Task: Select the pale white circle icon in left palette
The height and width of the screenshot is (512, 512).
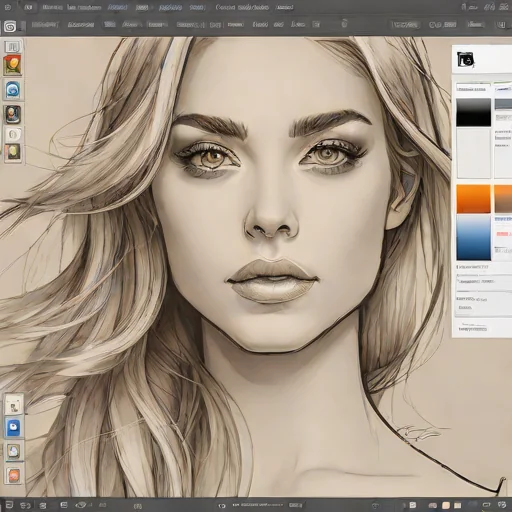Action: [x=13, y=135]
